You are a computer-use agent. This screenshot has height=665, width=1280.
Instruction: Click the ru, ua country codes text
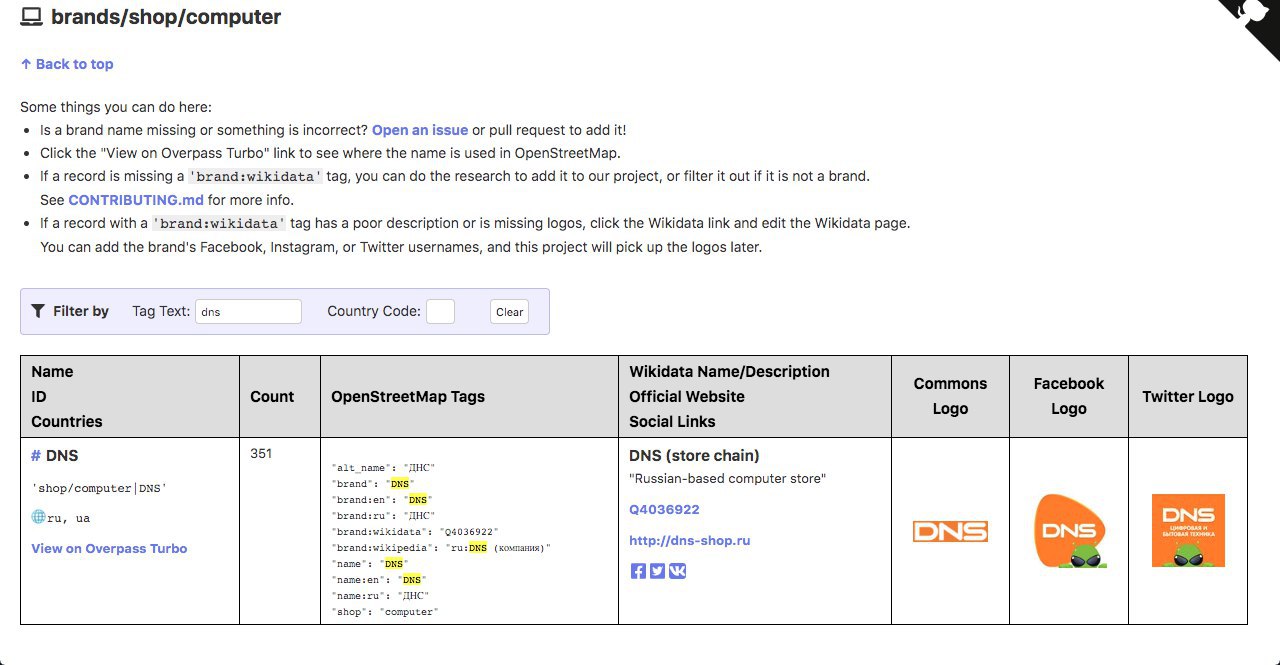tap(69, 518)
